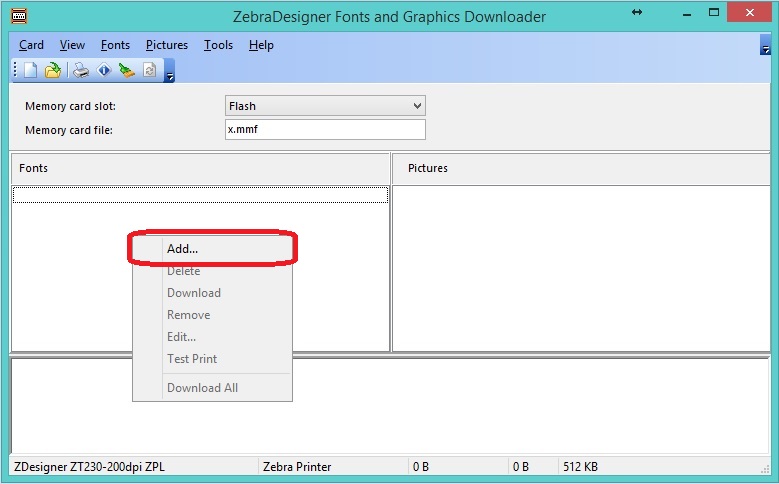This screenshot has width=779, height=484.
Task: Close the ZebraDesigner Downloader window
Action: (750, 13)
